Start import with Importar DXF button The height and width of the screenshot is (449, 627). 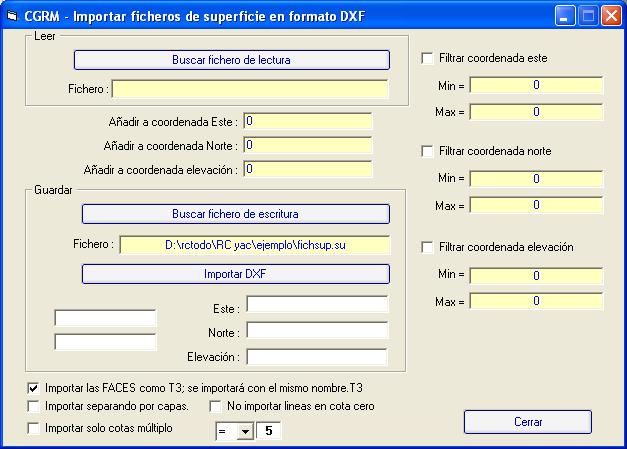tap(236, 274)
